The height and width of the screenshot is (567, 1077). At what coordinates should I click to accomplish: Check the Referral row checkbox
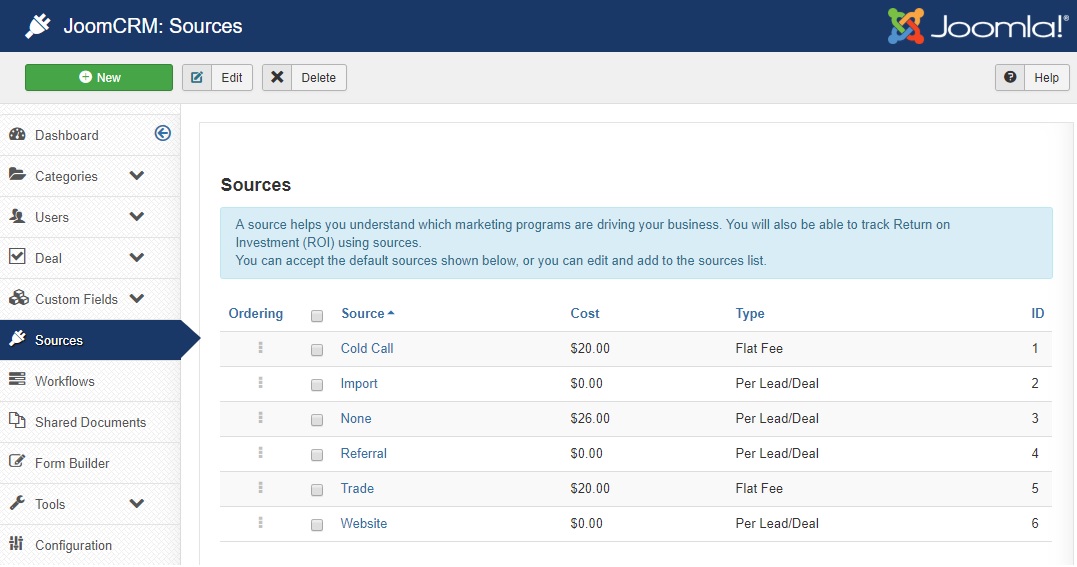click(317, 455)
